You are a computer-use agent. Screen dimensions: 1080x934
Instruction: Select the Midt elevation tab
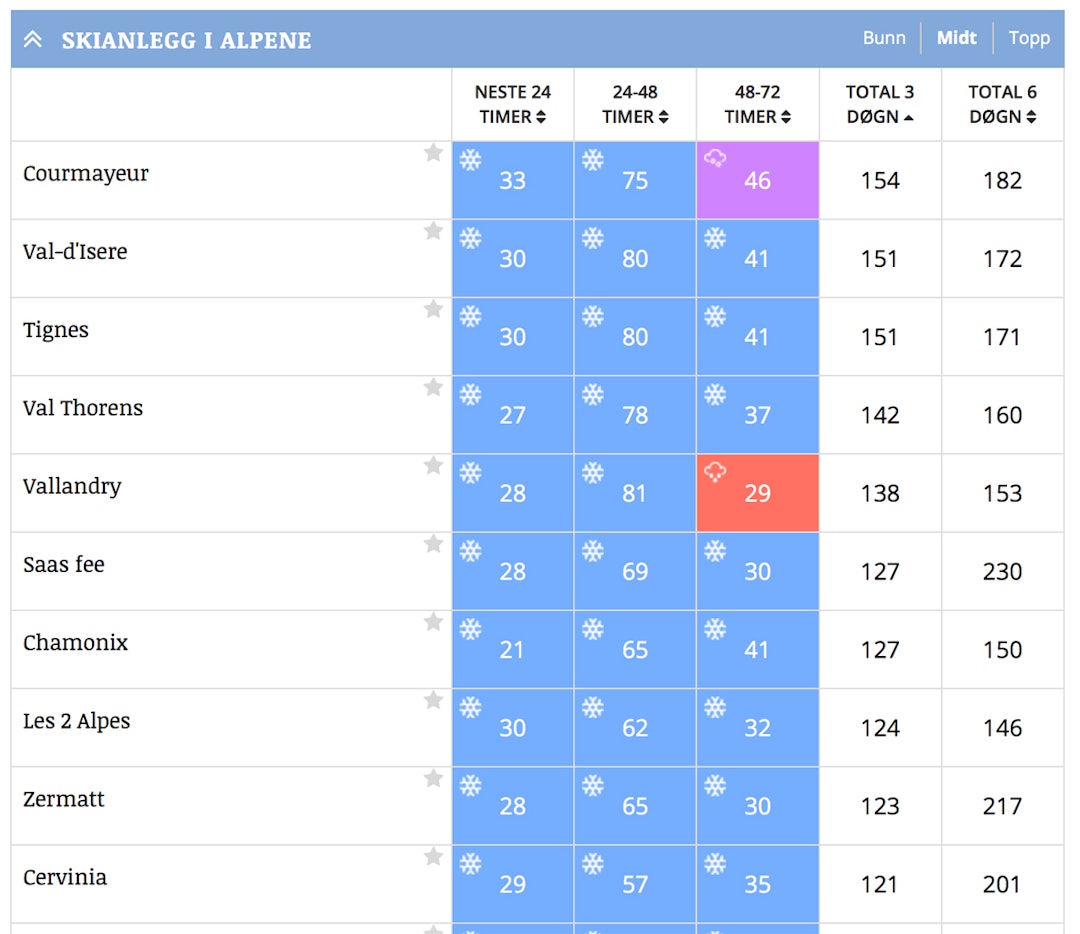(x=956, y=38)
